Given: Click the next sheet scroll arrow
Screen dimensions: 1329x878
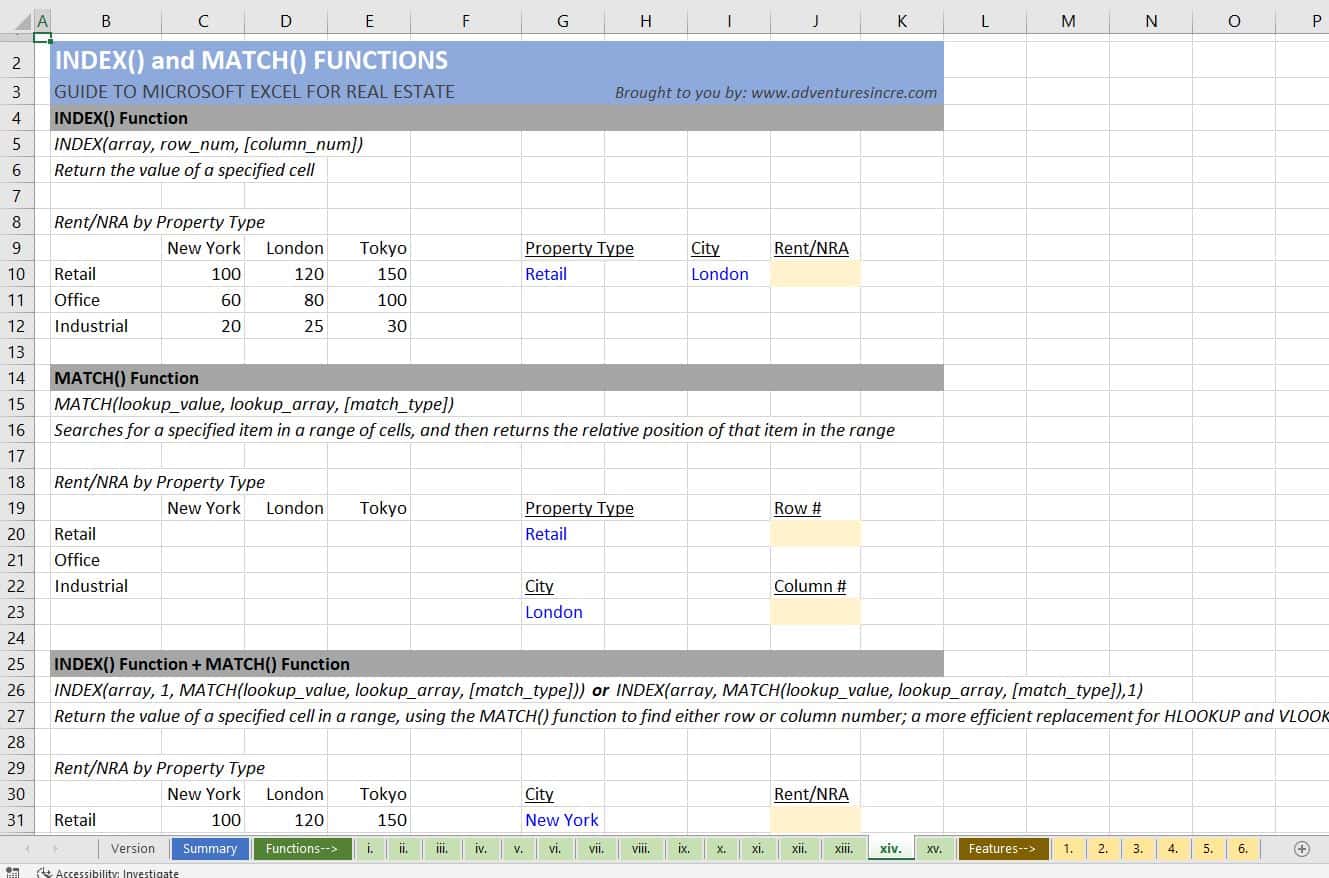Looking at the screenshot, I should 54,848.
